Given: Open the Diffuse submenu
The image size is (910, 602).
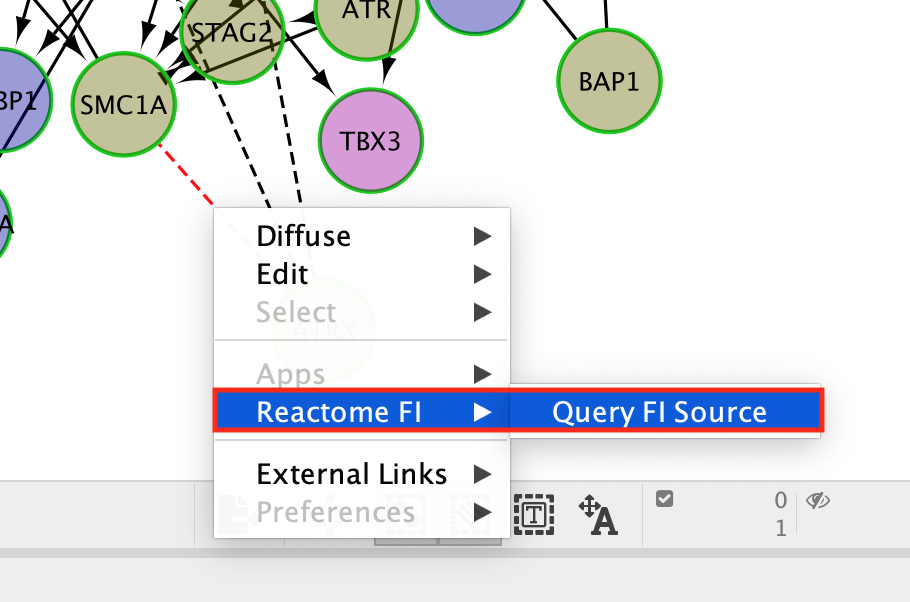Looking at the screenshot, I should coord(304,236).
